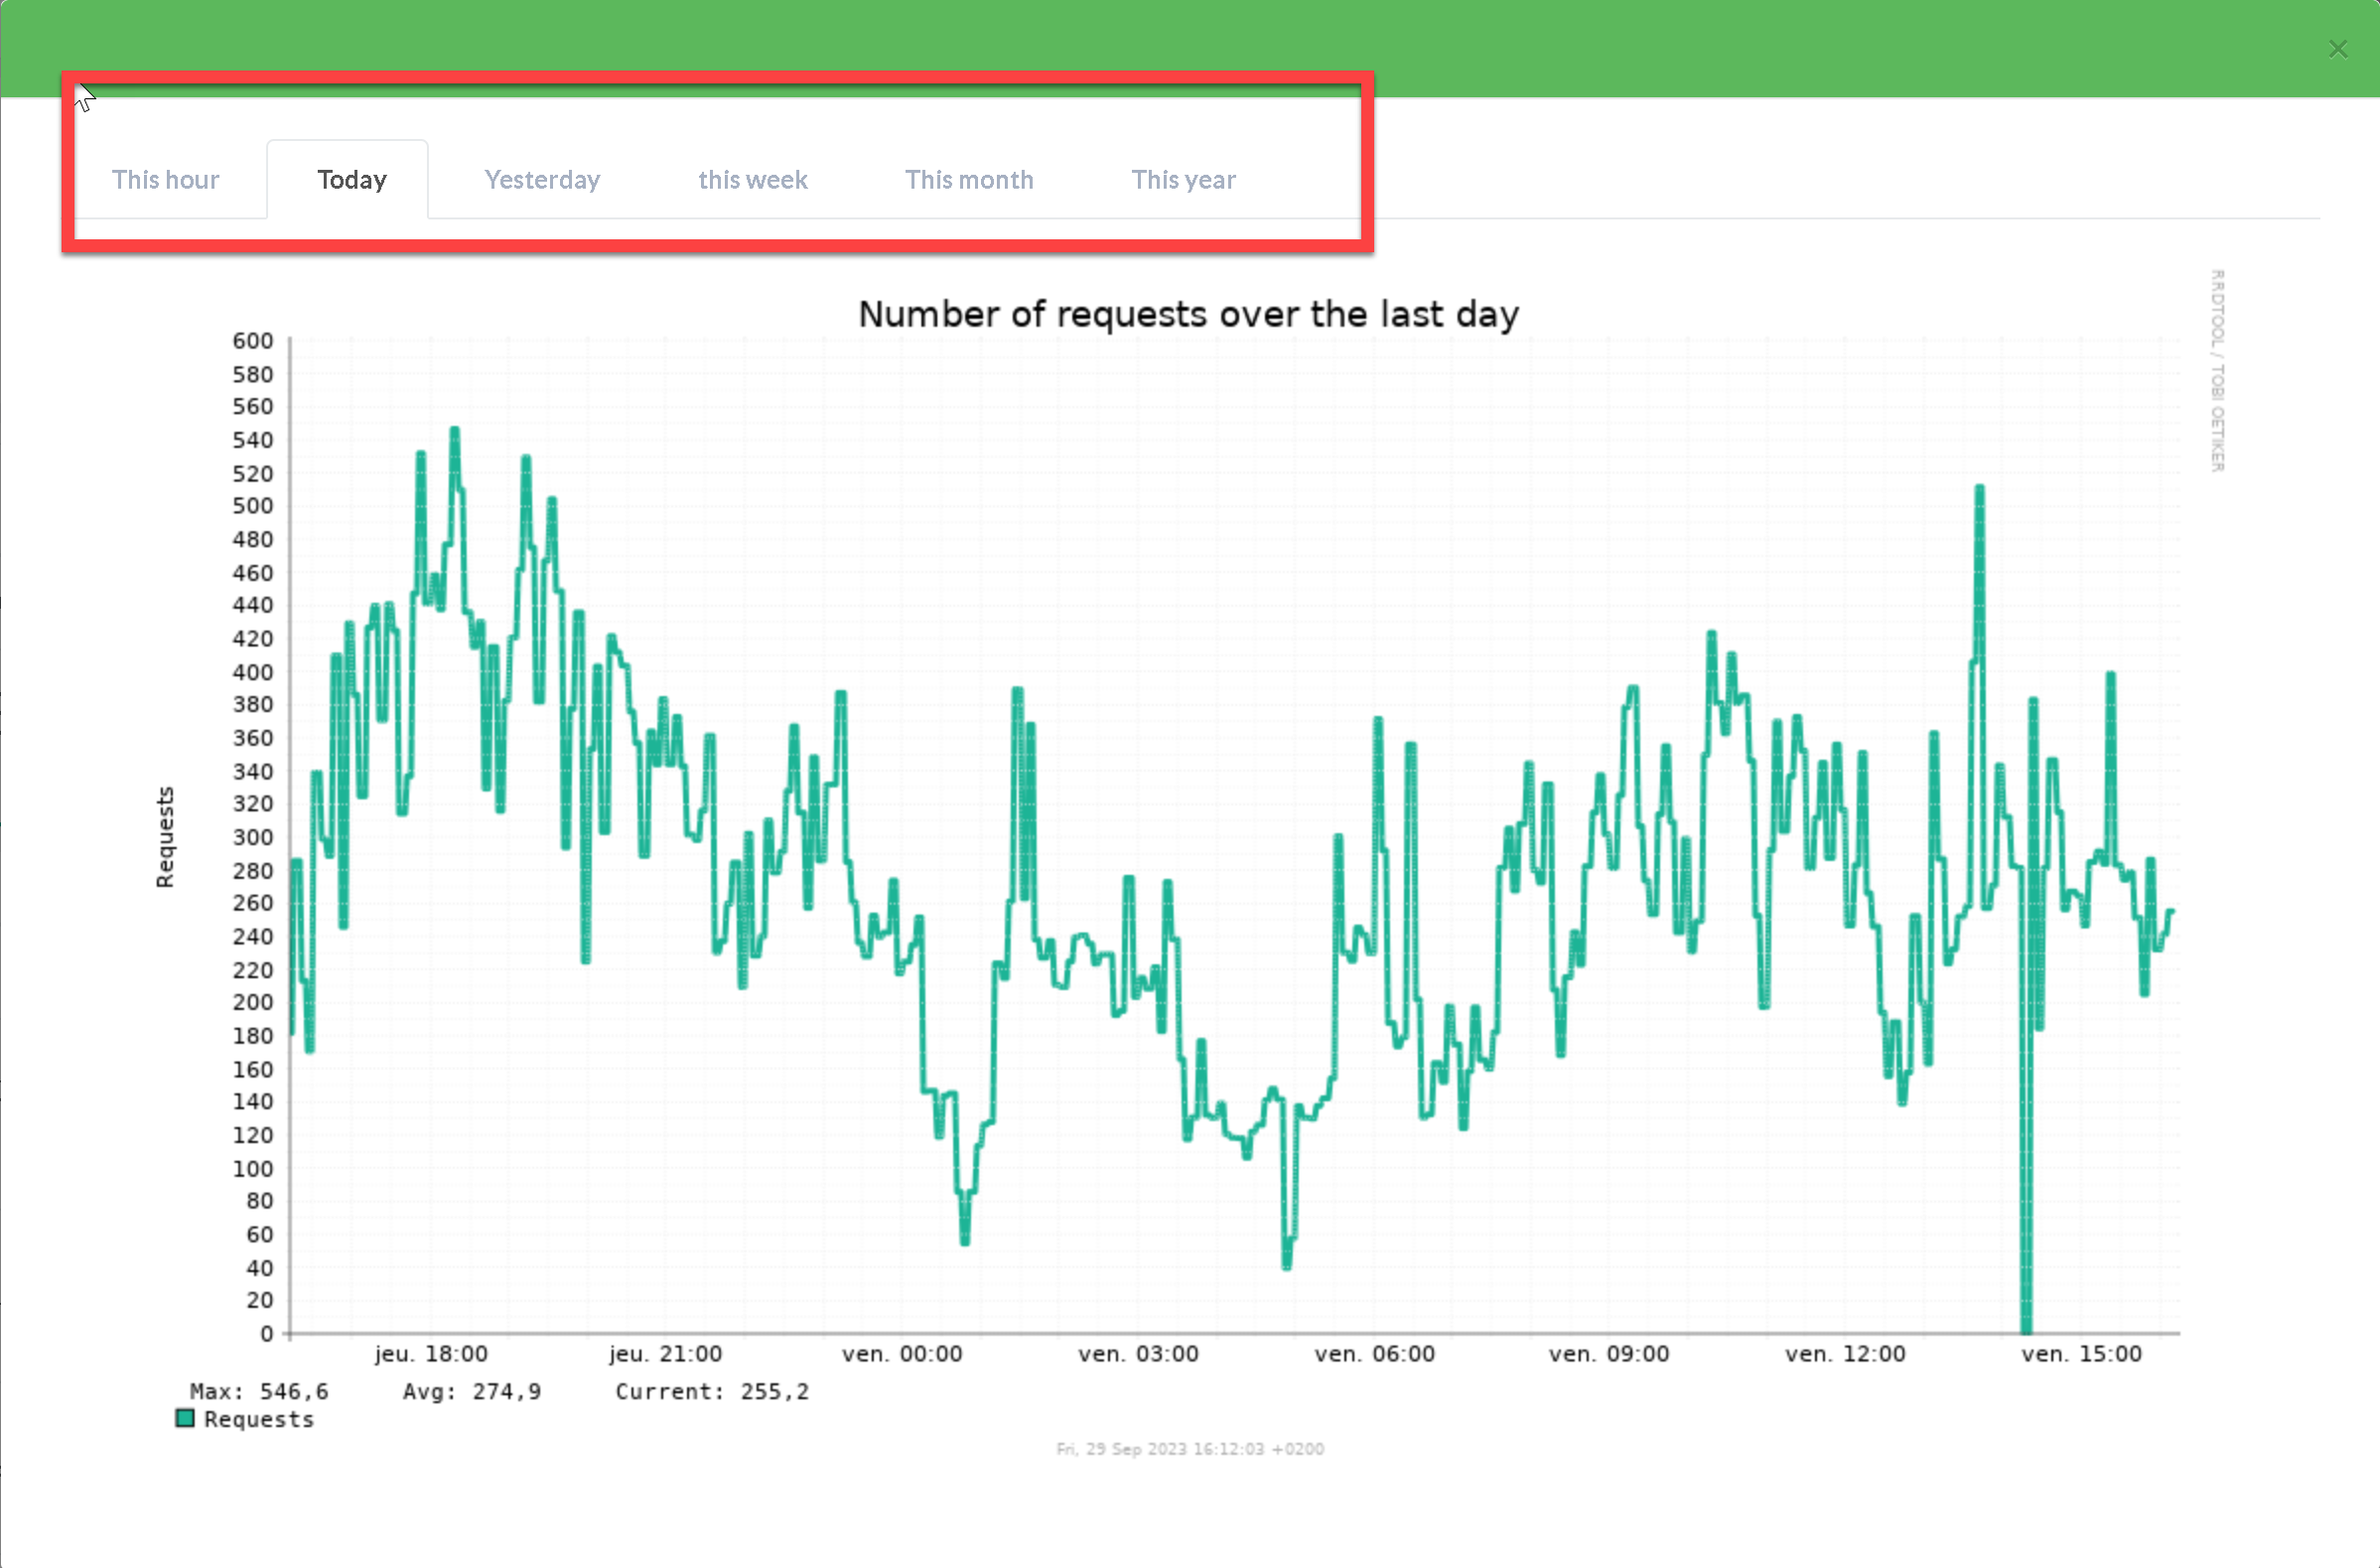Click the Current: 255,2 statistic
This screenshot has height=1568, width=2380.
(x=712, y=1391)
